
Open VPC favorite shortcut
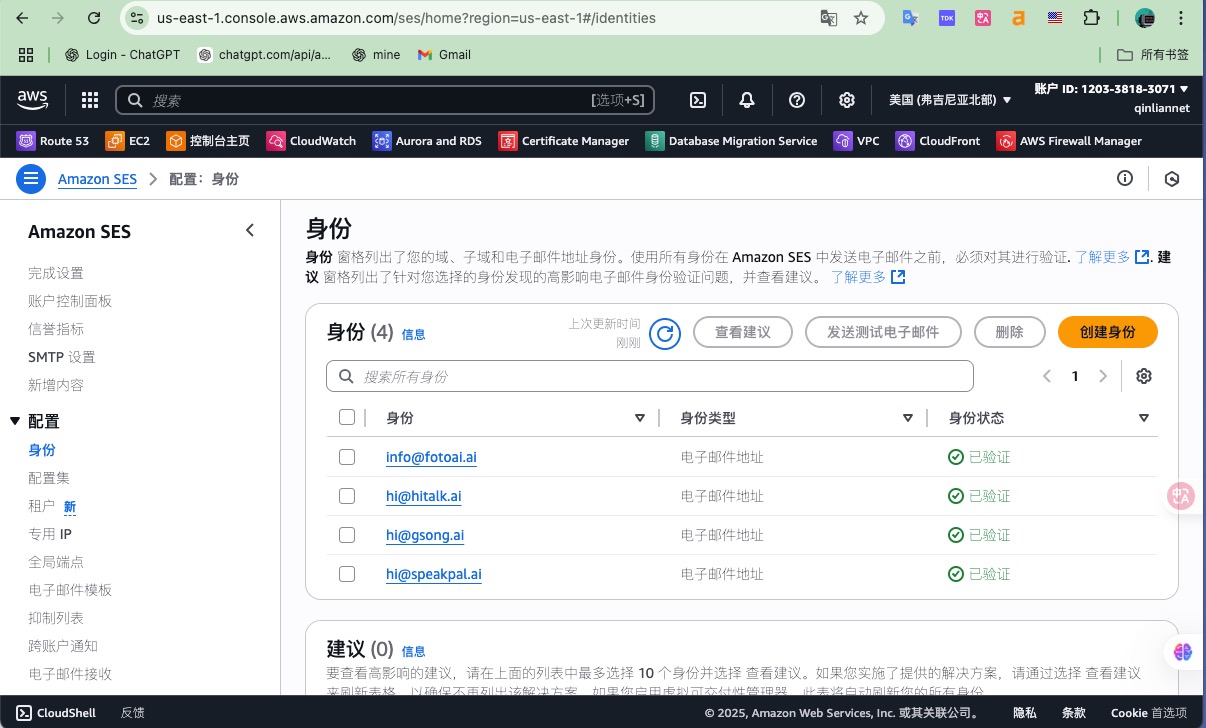coord(857,141)
